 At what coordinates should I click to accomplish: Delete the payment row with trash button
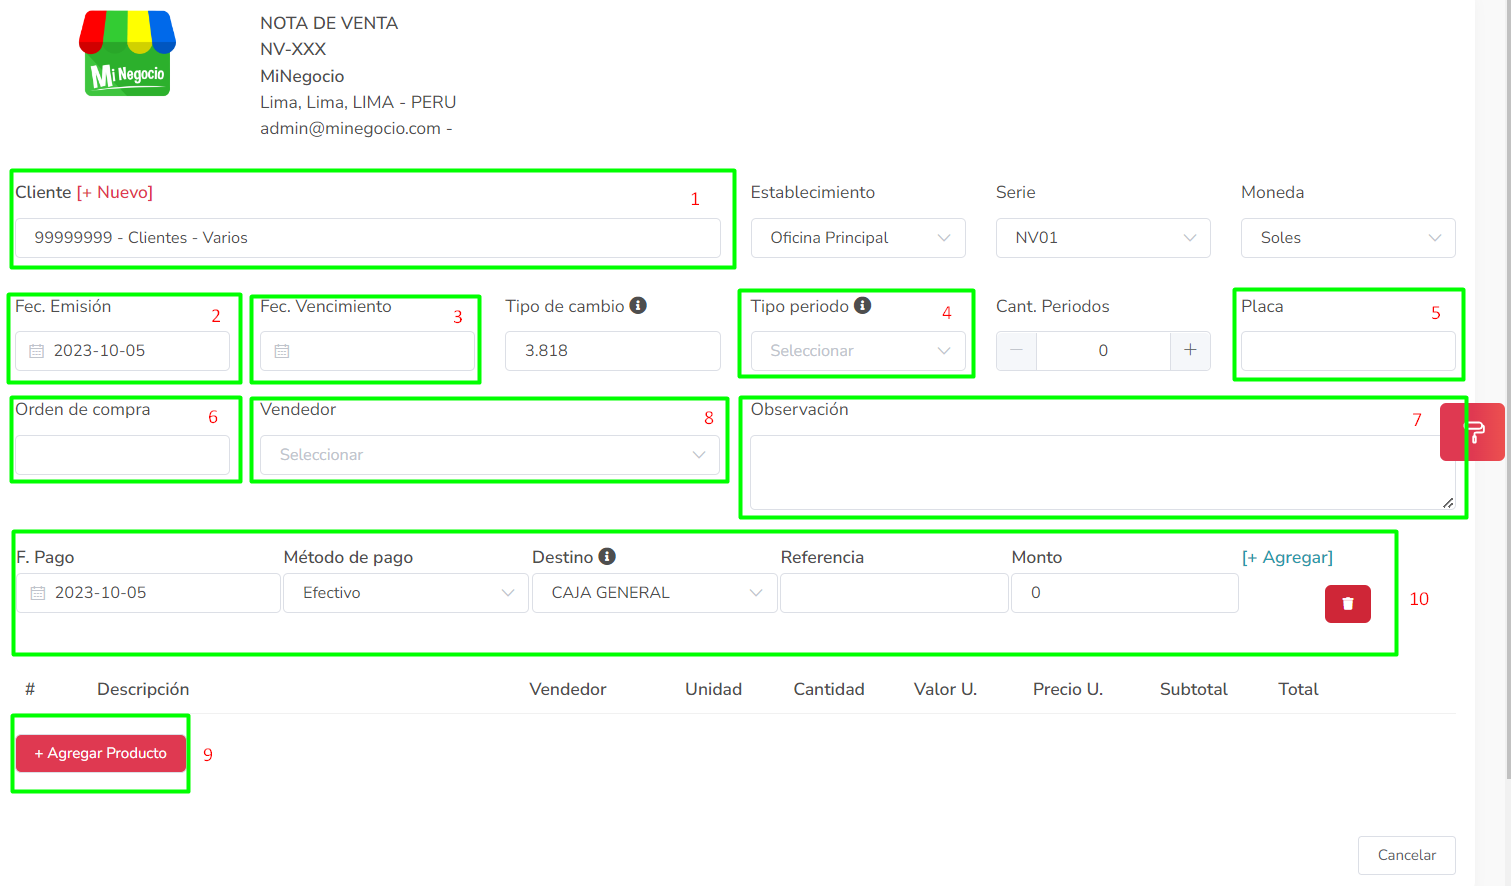coord(1347,603)
